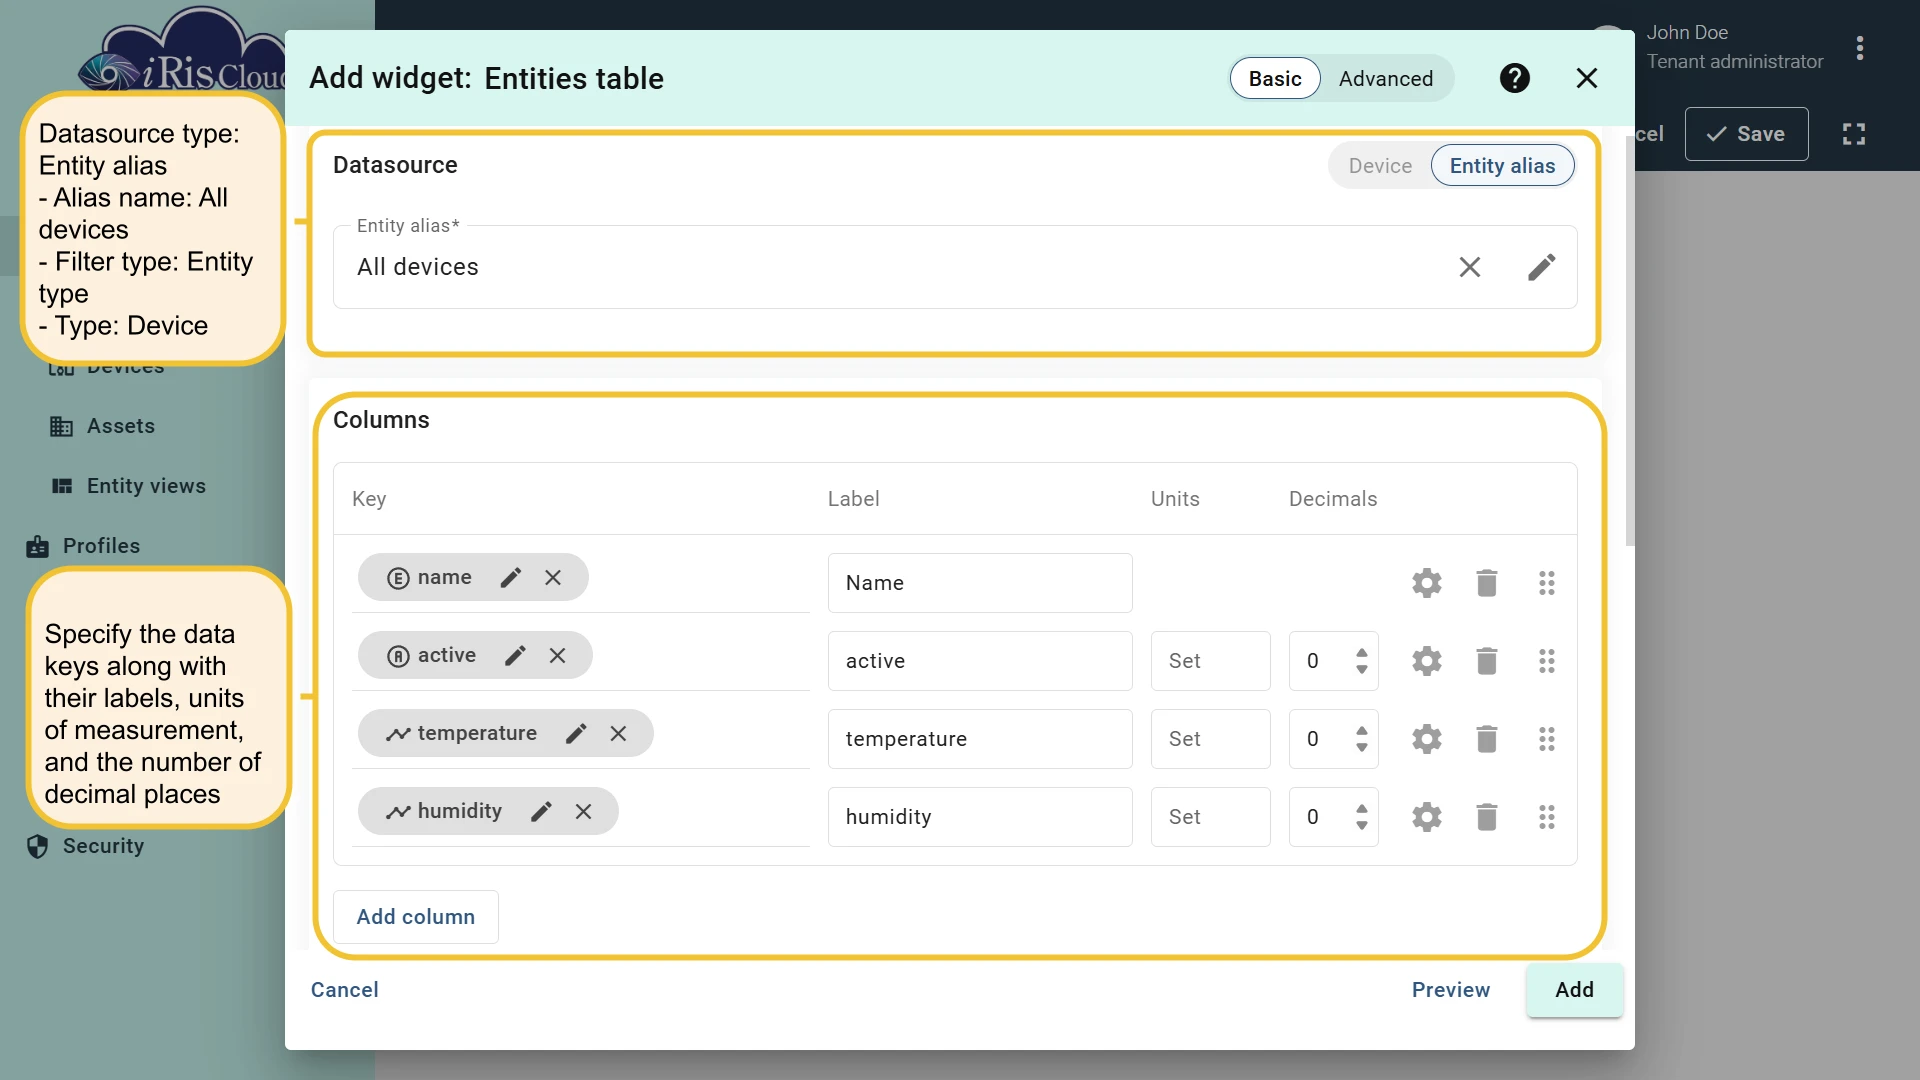Edit the temperature key chip

click(x=576, y=733)
